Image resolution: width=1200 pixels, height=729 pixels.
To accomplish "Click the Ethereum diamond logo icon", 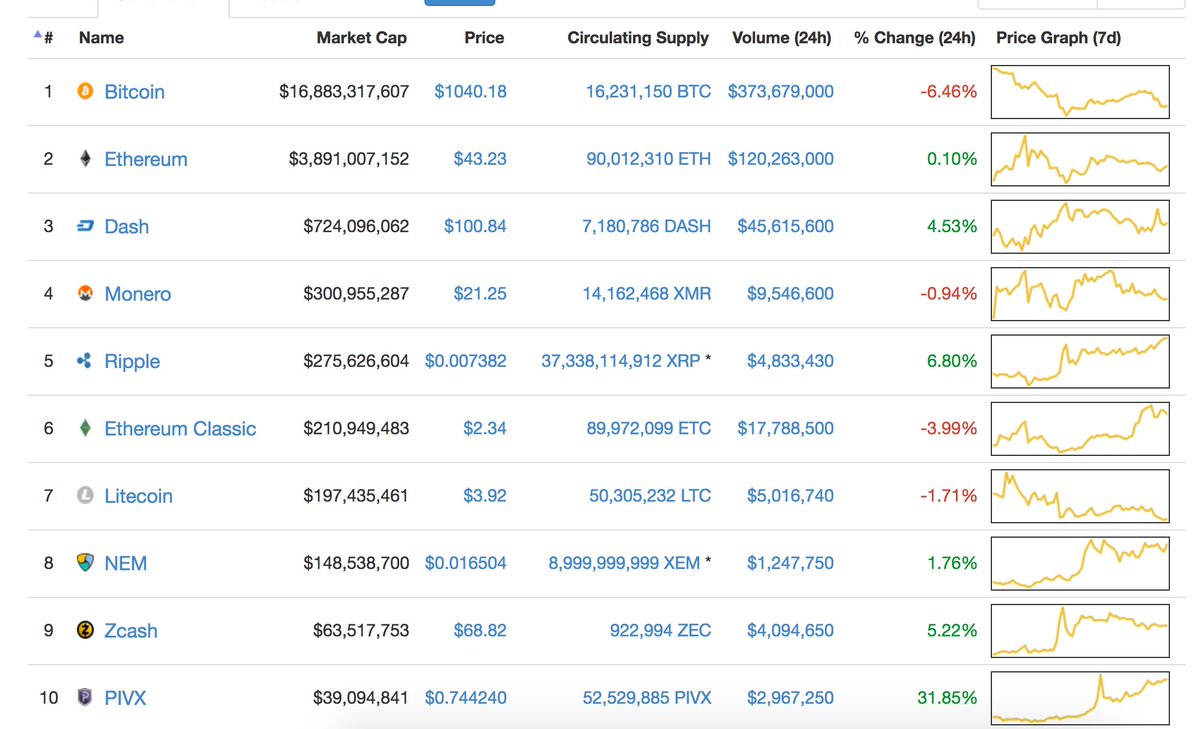I will 85,158.
